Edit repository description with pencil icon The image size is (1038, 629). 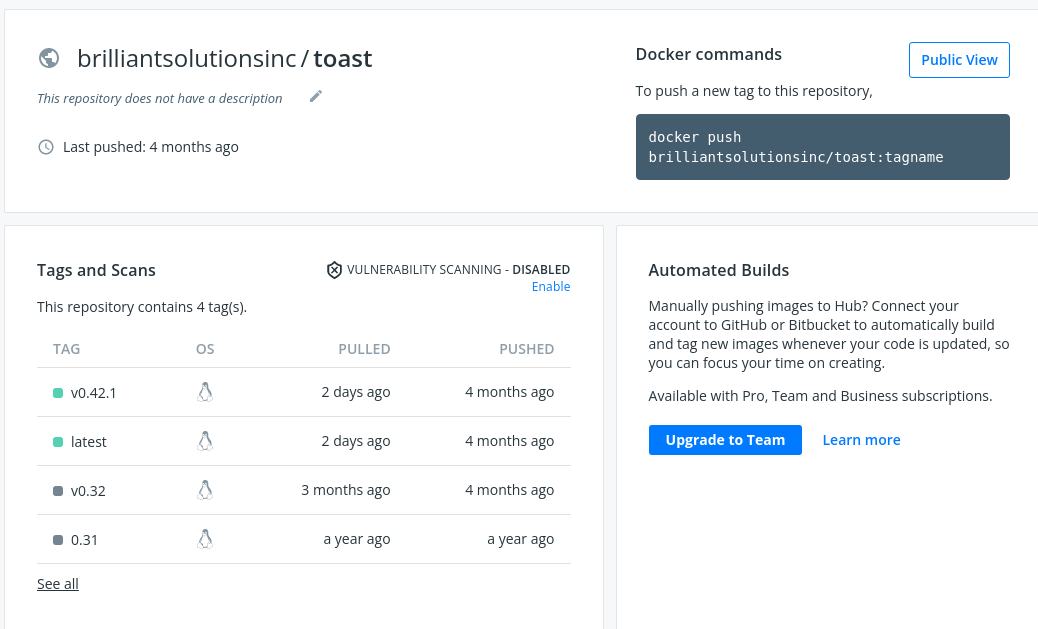316,97
